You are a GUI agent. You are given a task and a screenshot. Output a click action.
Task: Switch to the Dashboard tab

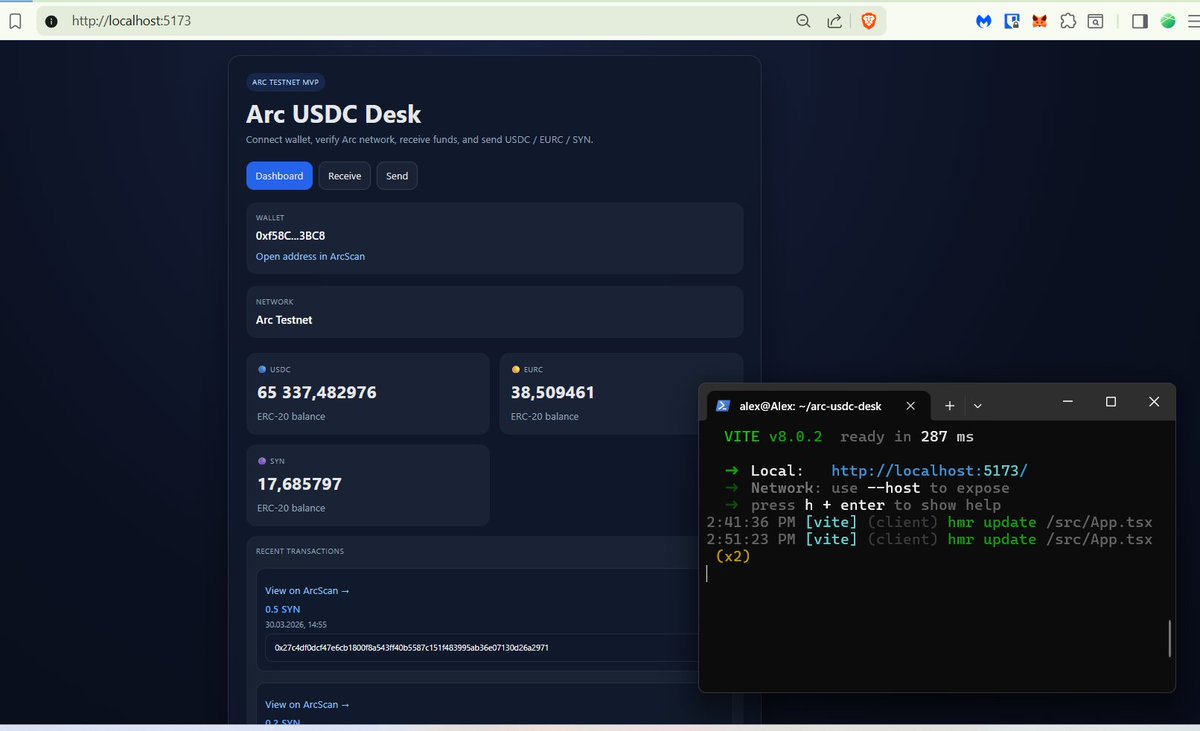click(279, 176)
